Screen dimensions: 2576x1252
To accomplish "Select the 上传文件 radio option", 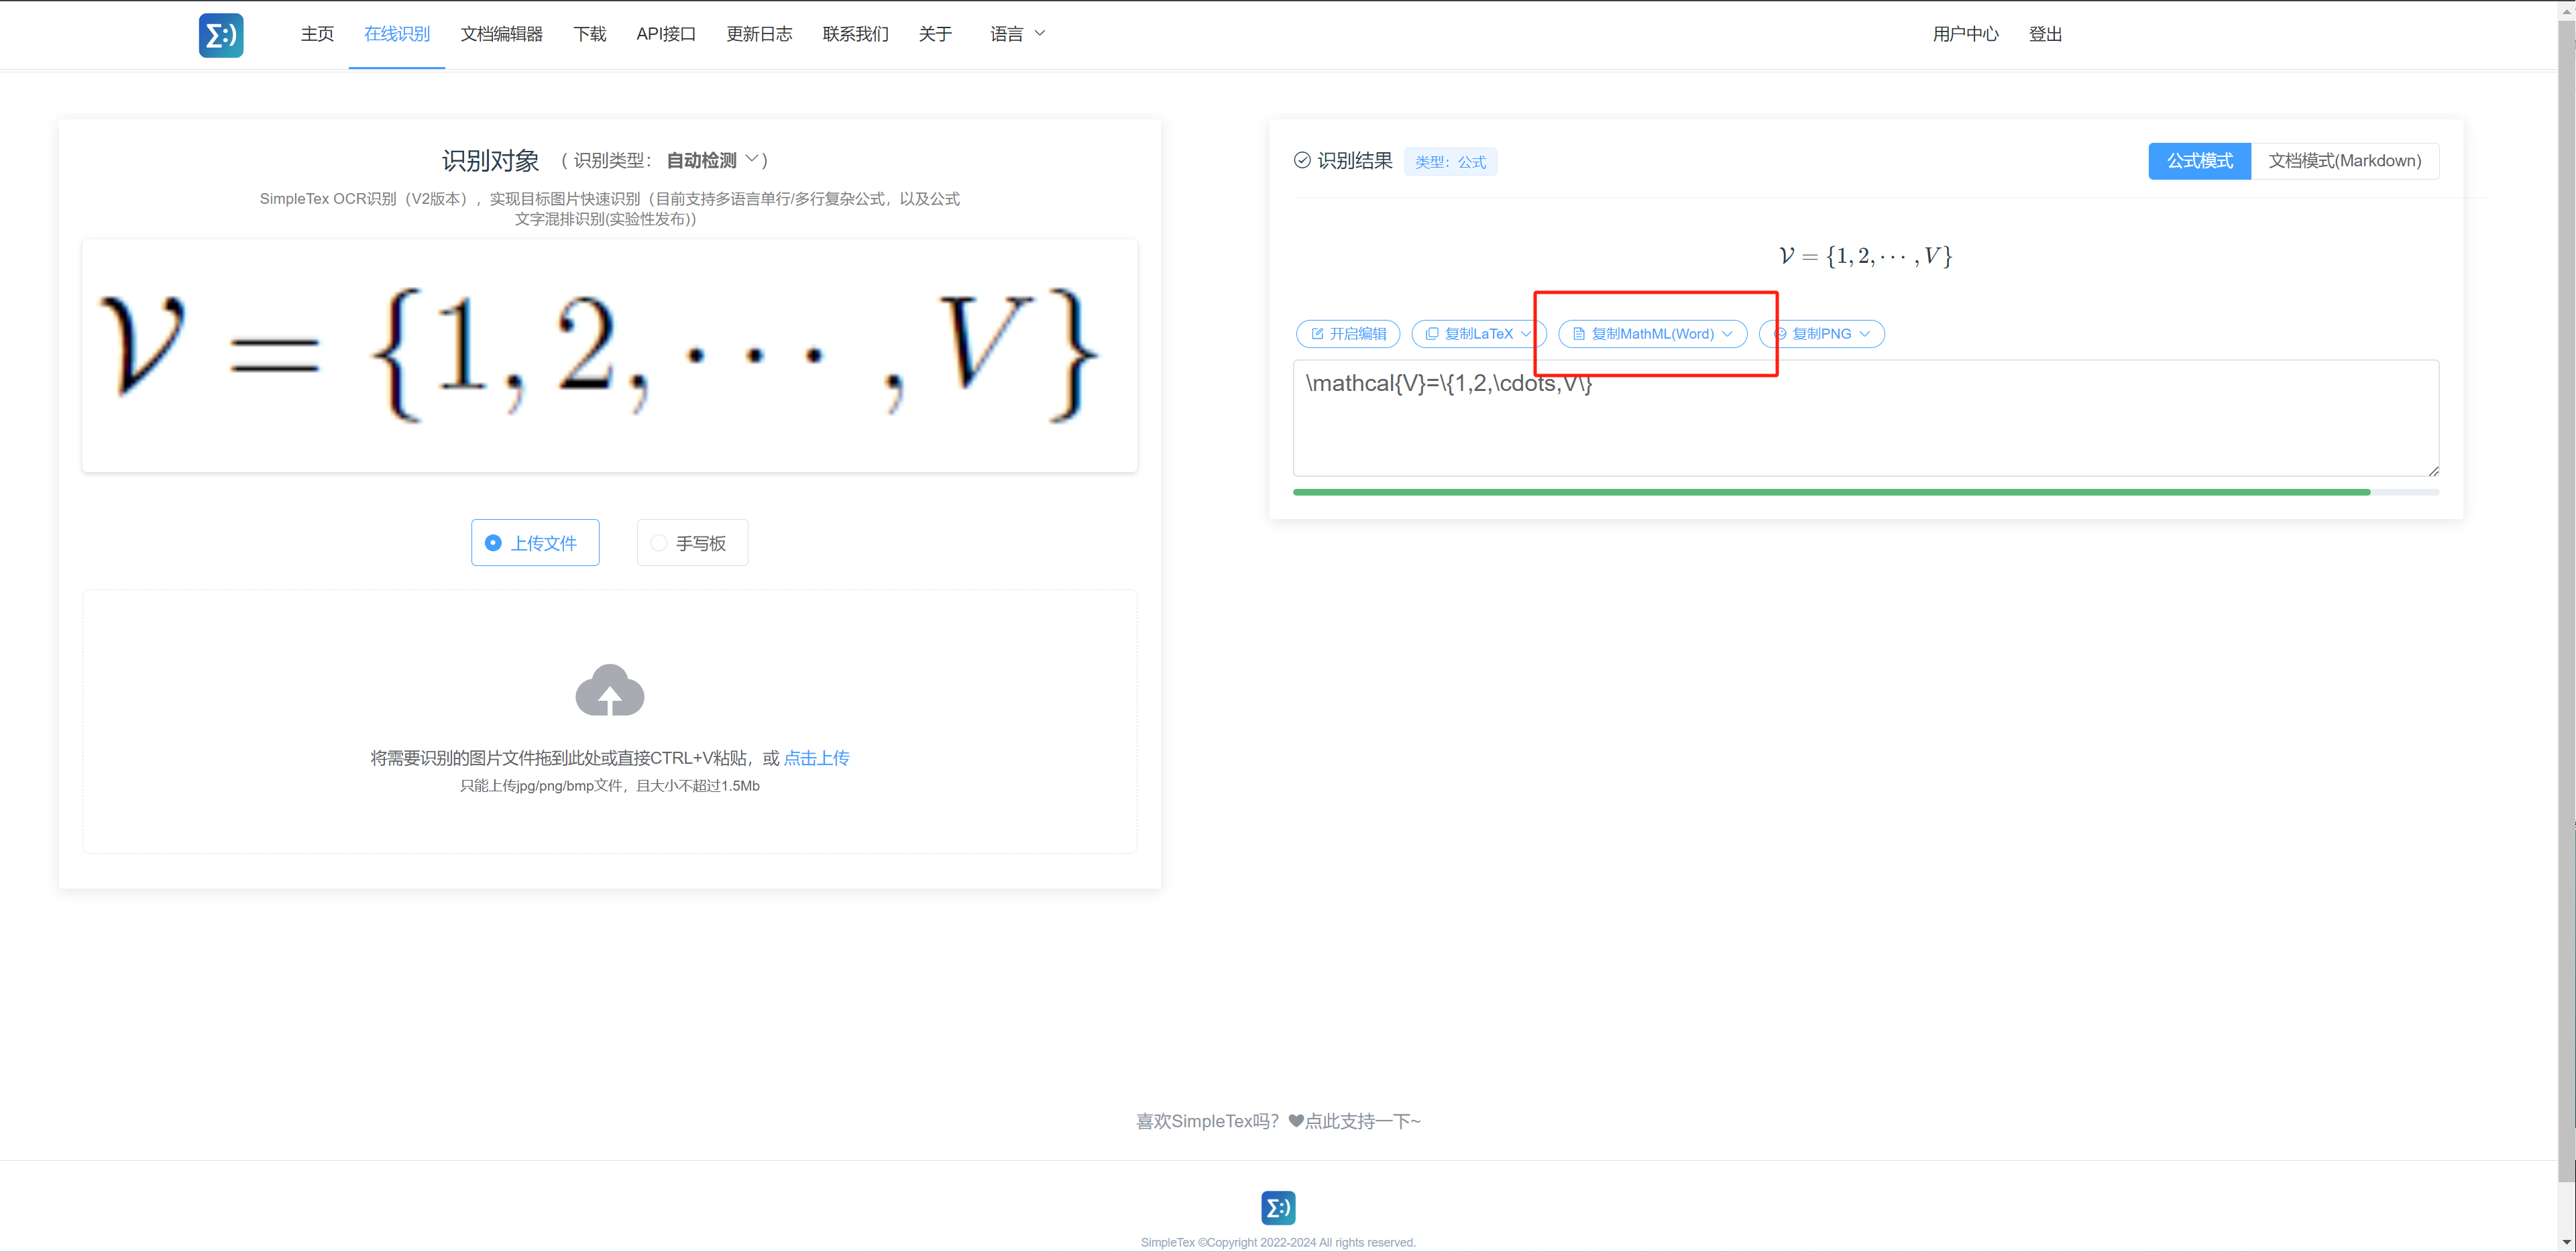I will [535, 543].
